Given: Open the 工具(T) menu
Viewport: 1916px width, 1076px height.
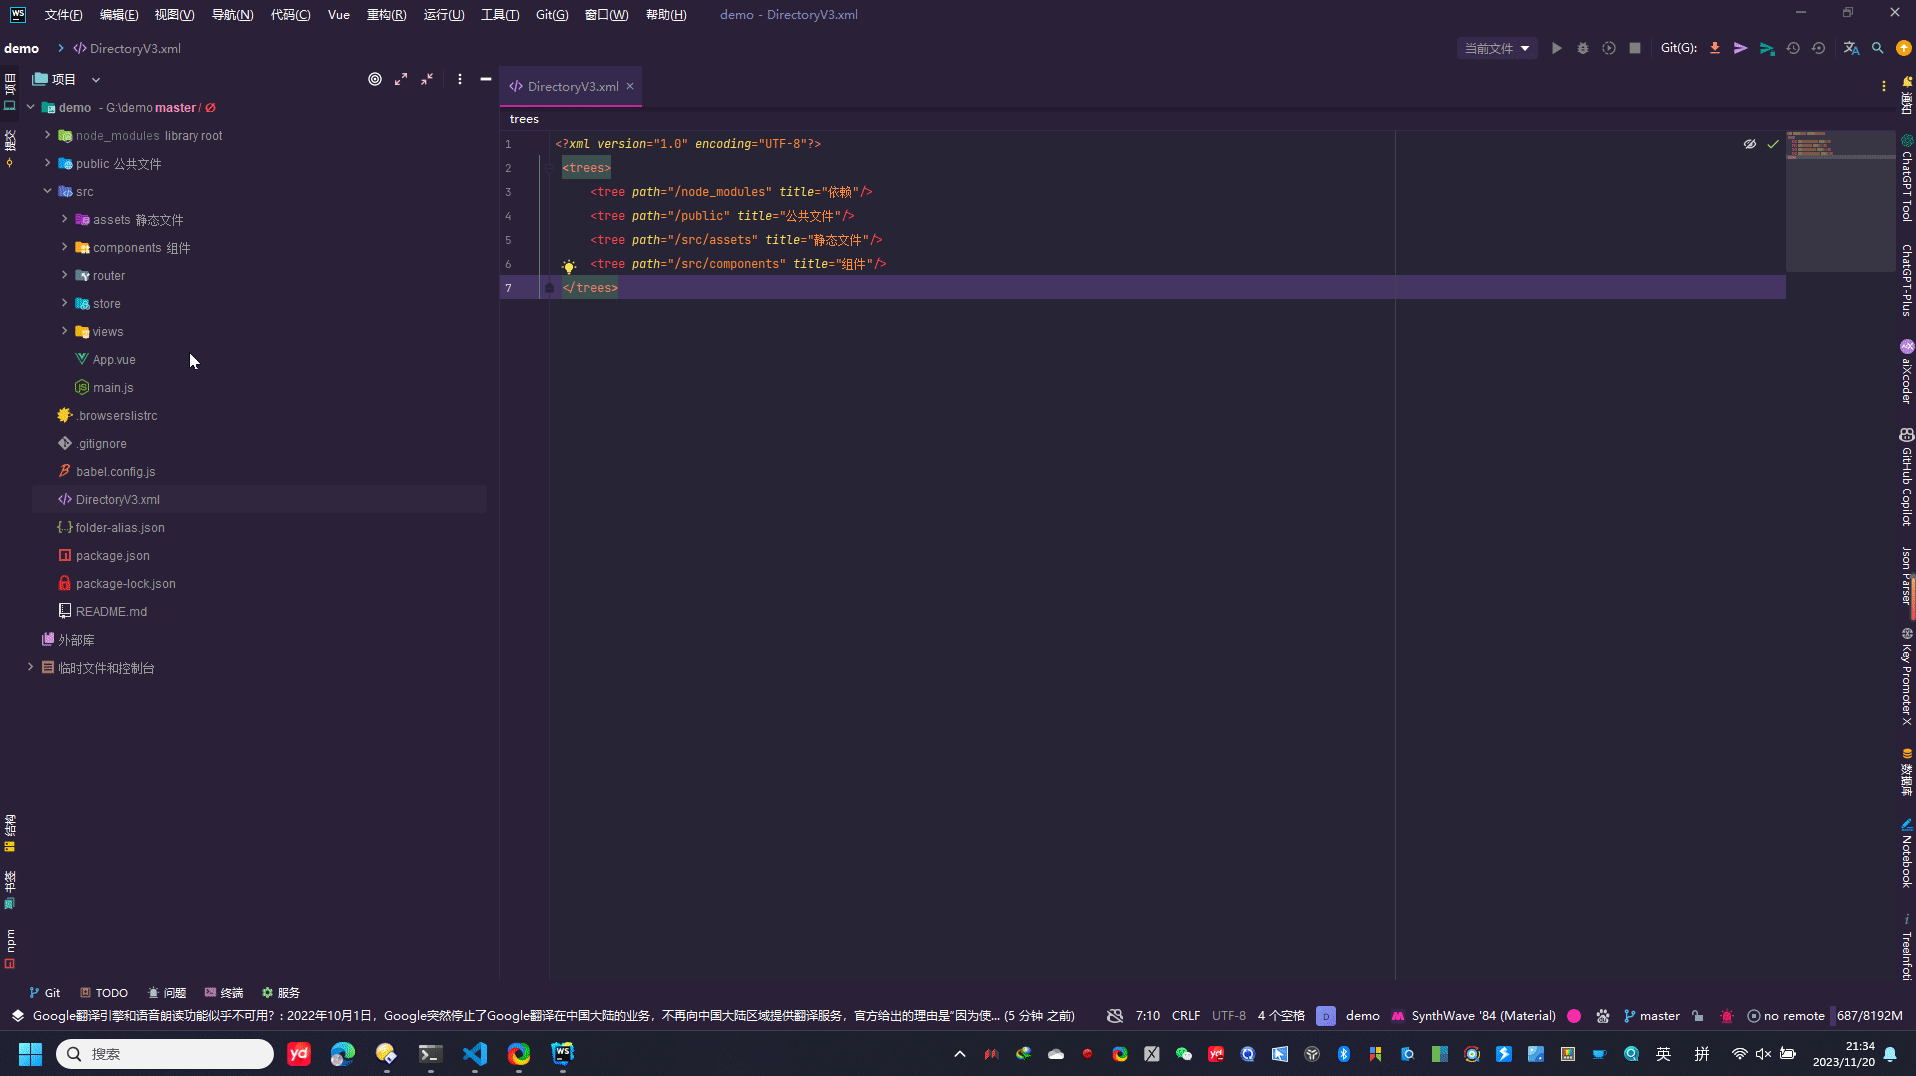Looking at the screenshot, I should point(500,15).
